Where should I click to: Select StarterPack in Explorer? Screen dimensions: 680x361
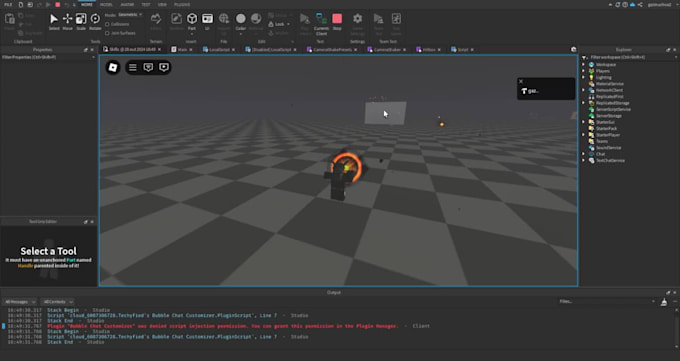click(606, 128)
